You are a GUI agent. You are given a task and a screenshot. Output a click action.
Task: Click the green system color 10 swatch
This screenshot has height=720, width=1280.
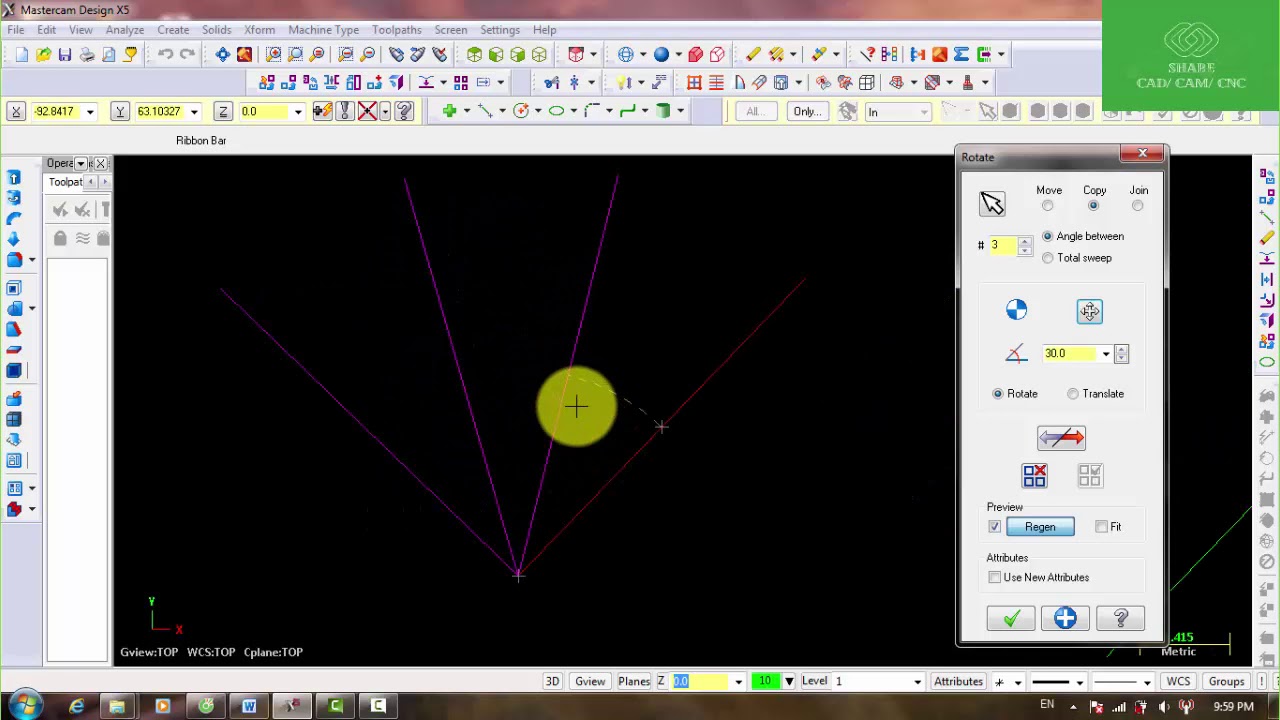[765, 682]
